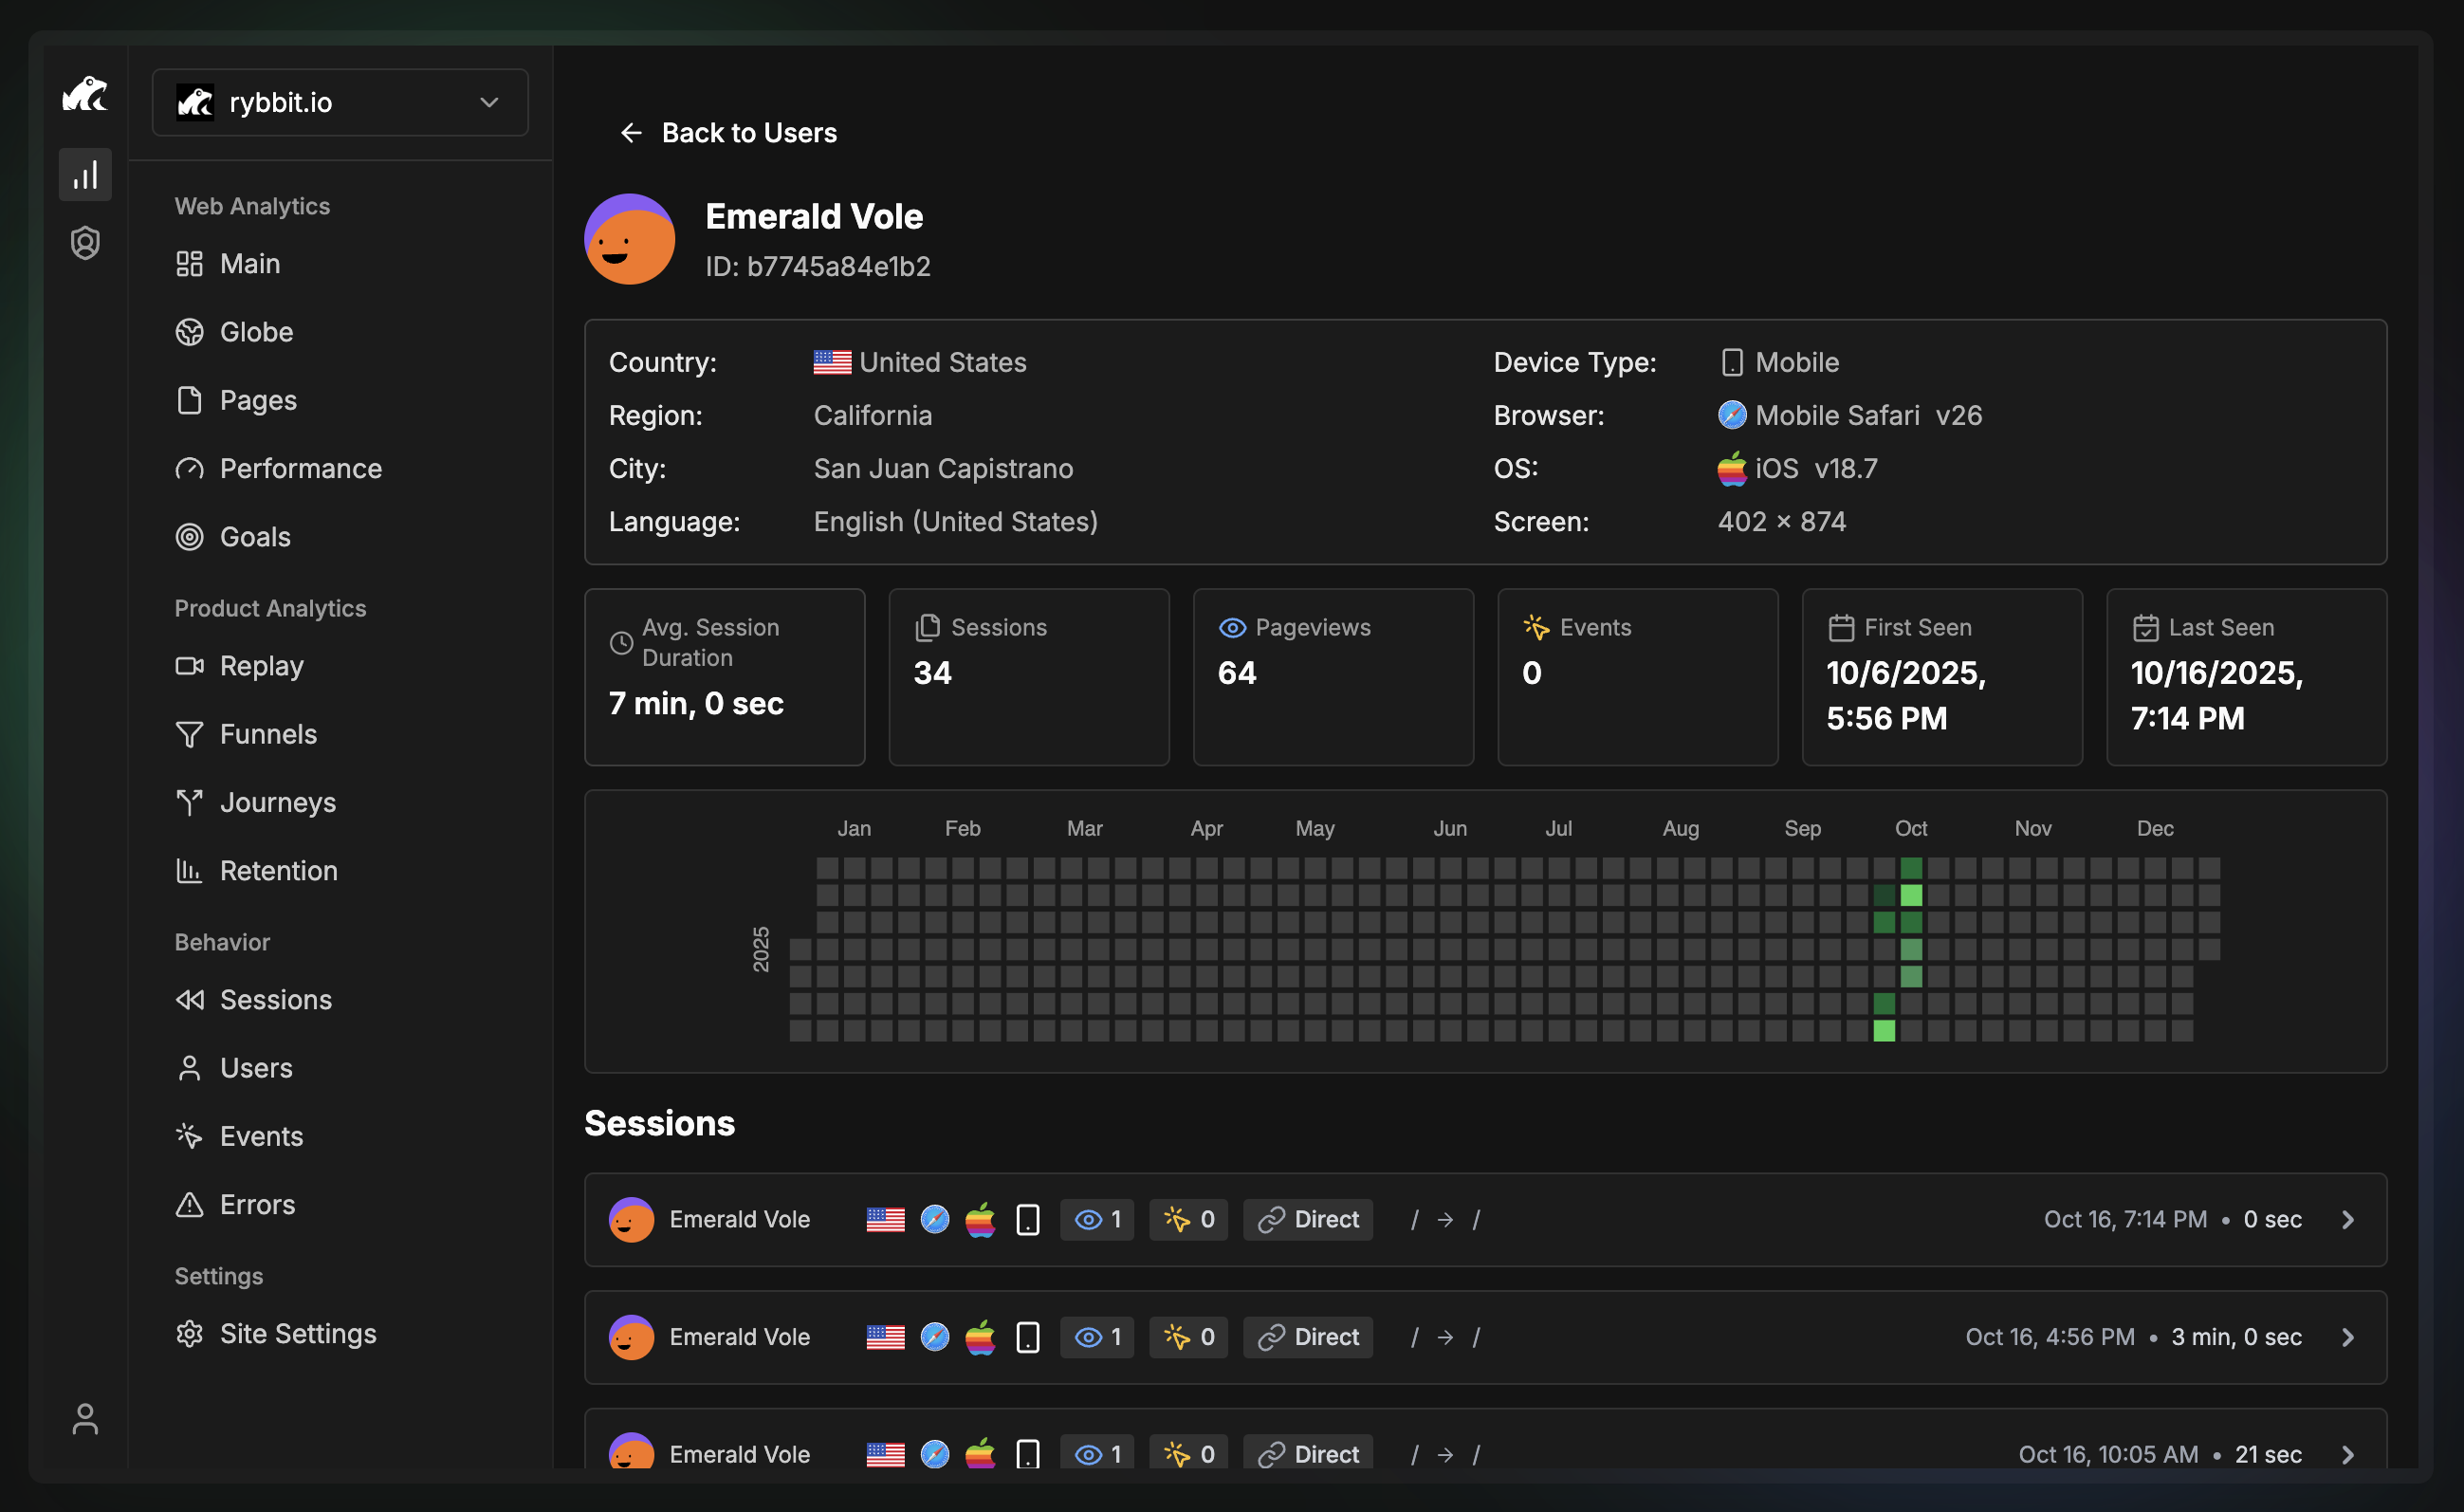Click the Replay camera icon
This screenshot has height=1512, width=2464.
(x=189, y=666)
